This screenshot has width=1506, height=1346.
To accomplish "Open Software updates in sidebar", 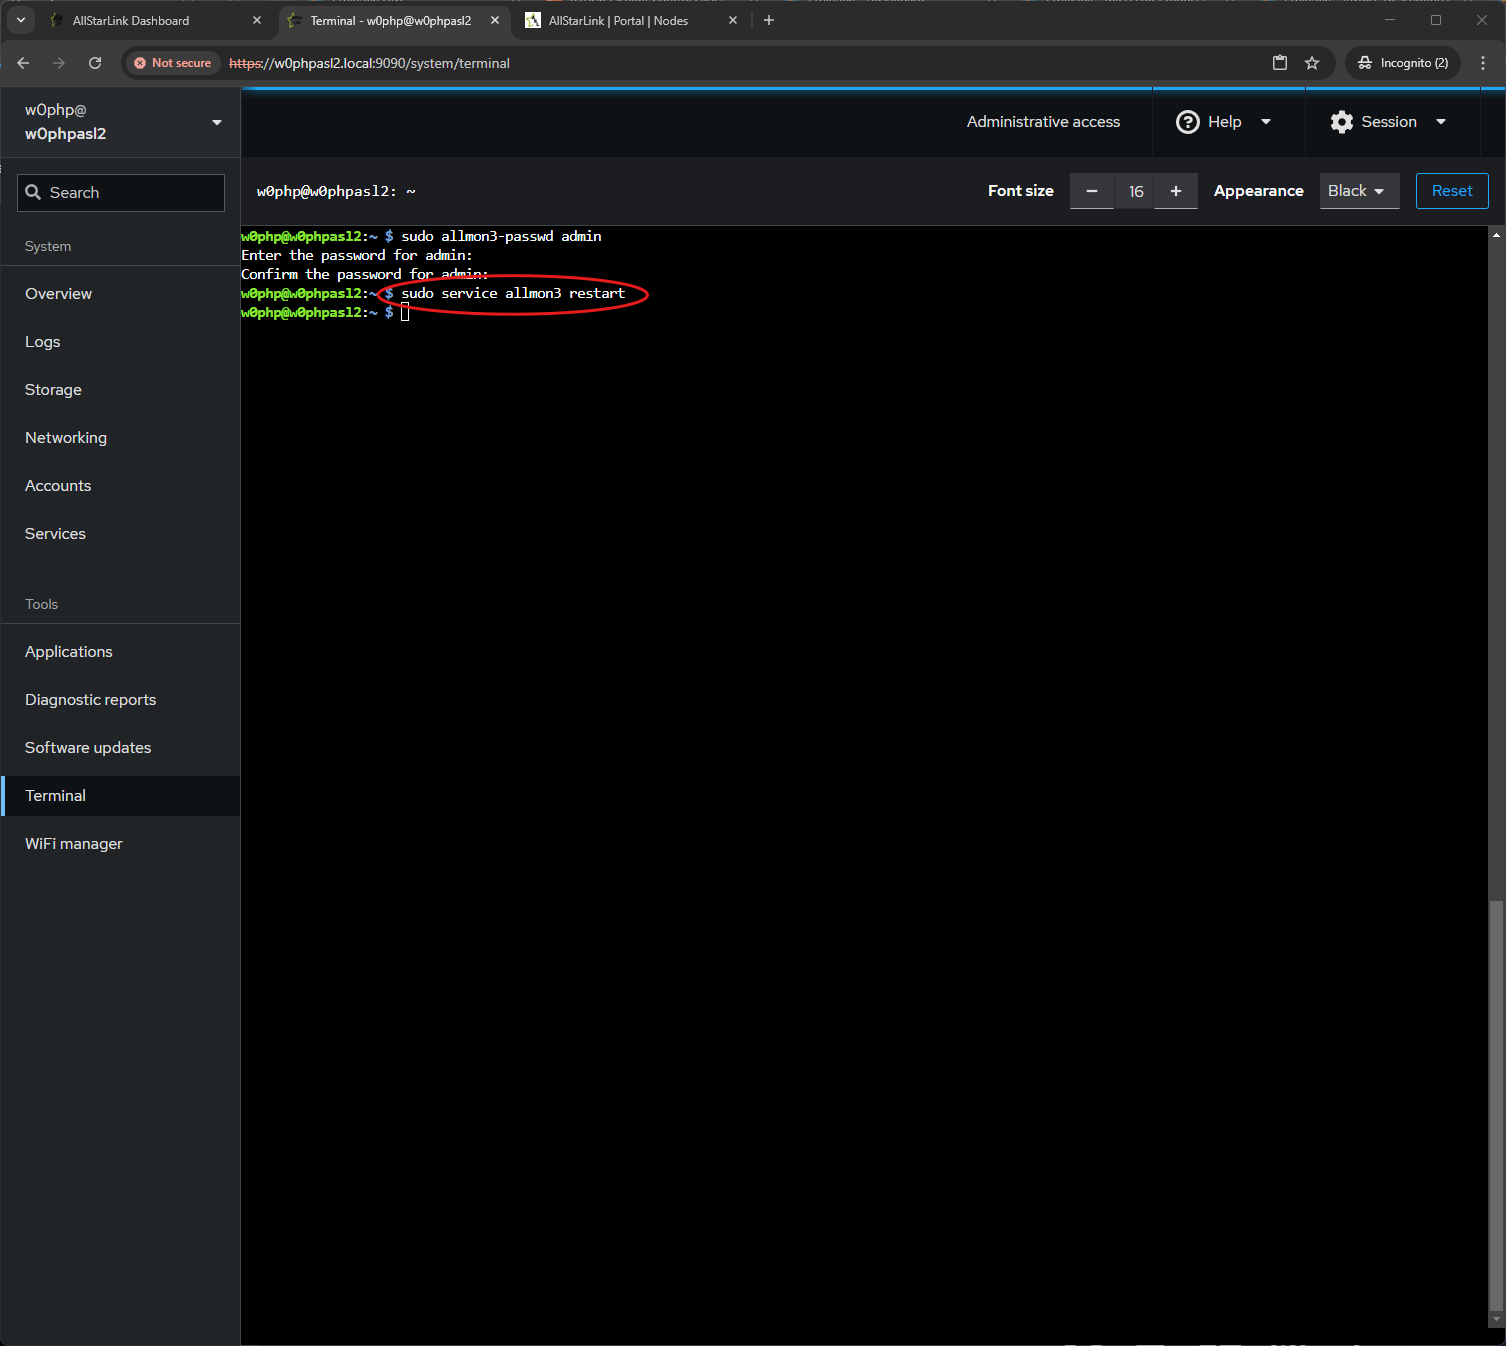I will [x=88, y=748].
